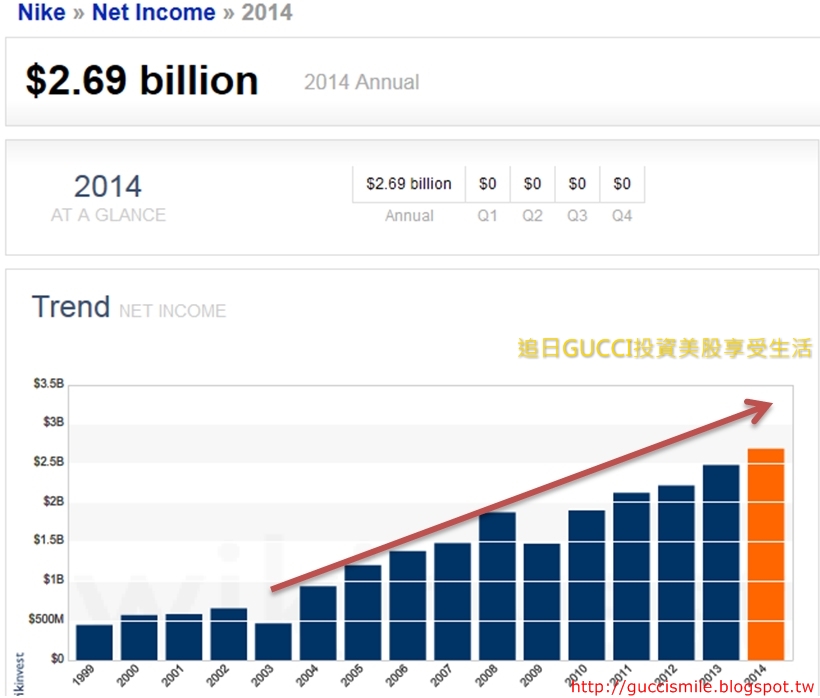Click the Q4 column label
Image resolution: width=820 pixels, height=698 pixels.
pos(622,215)
